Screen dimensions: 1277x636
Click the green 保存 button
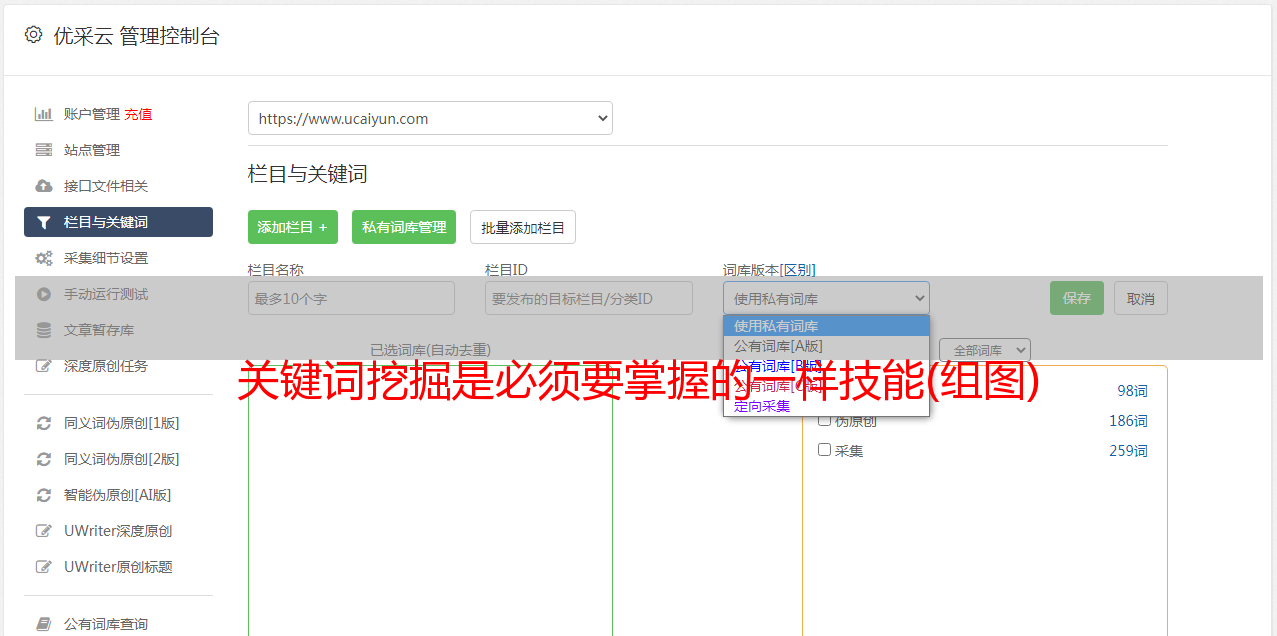tap(1077, 298)
